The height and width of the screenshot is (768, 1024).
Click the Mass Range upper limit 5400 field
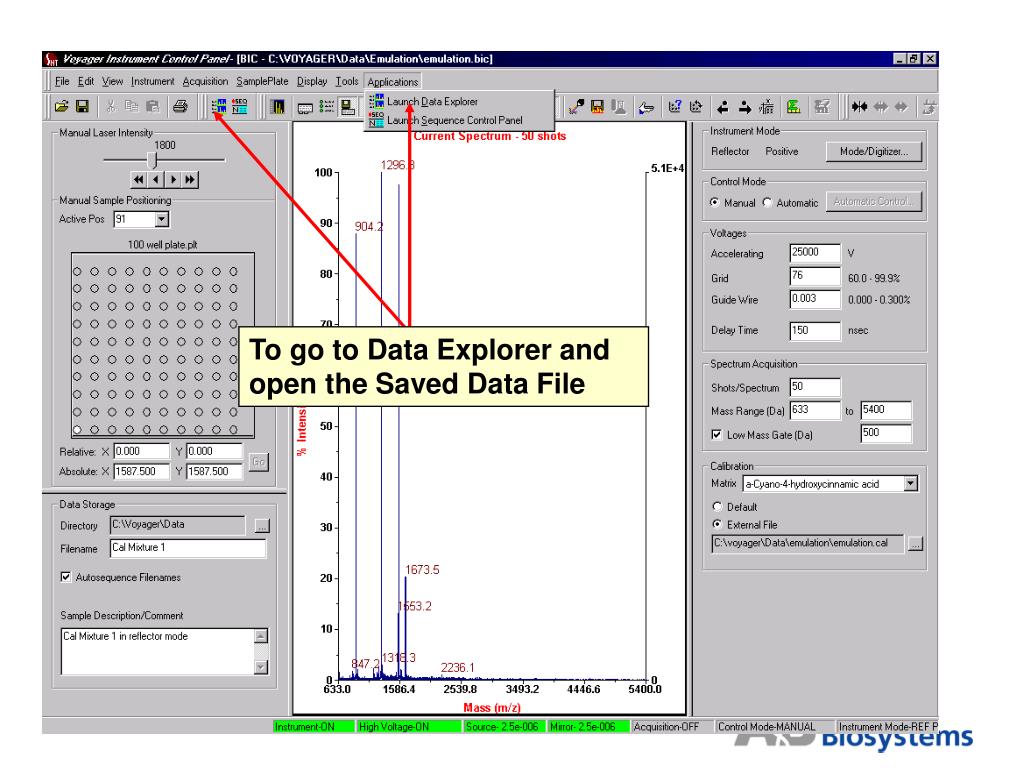(886, 410)
